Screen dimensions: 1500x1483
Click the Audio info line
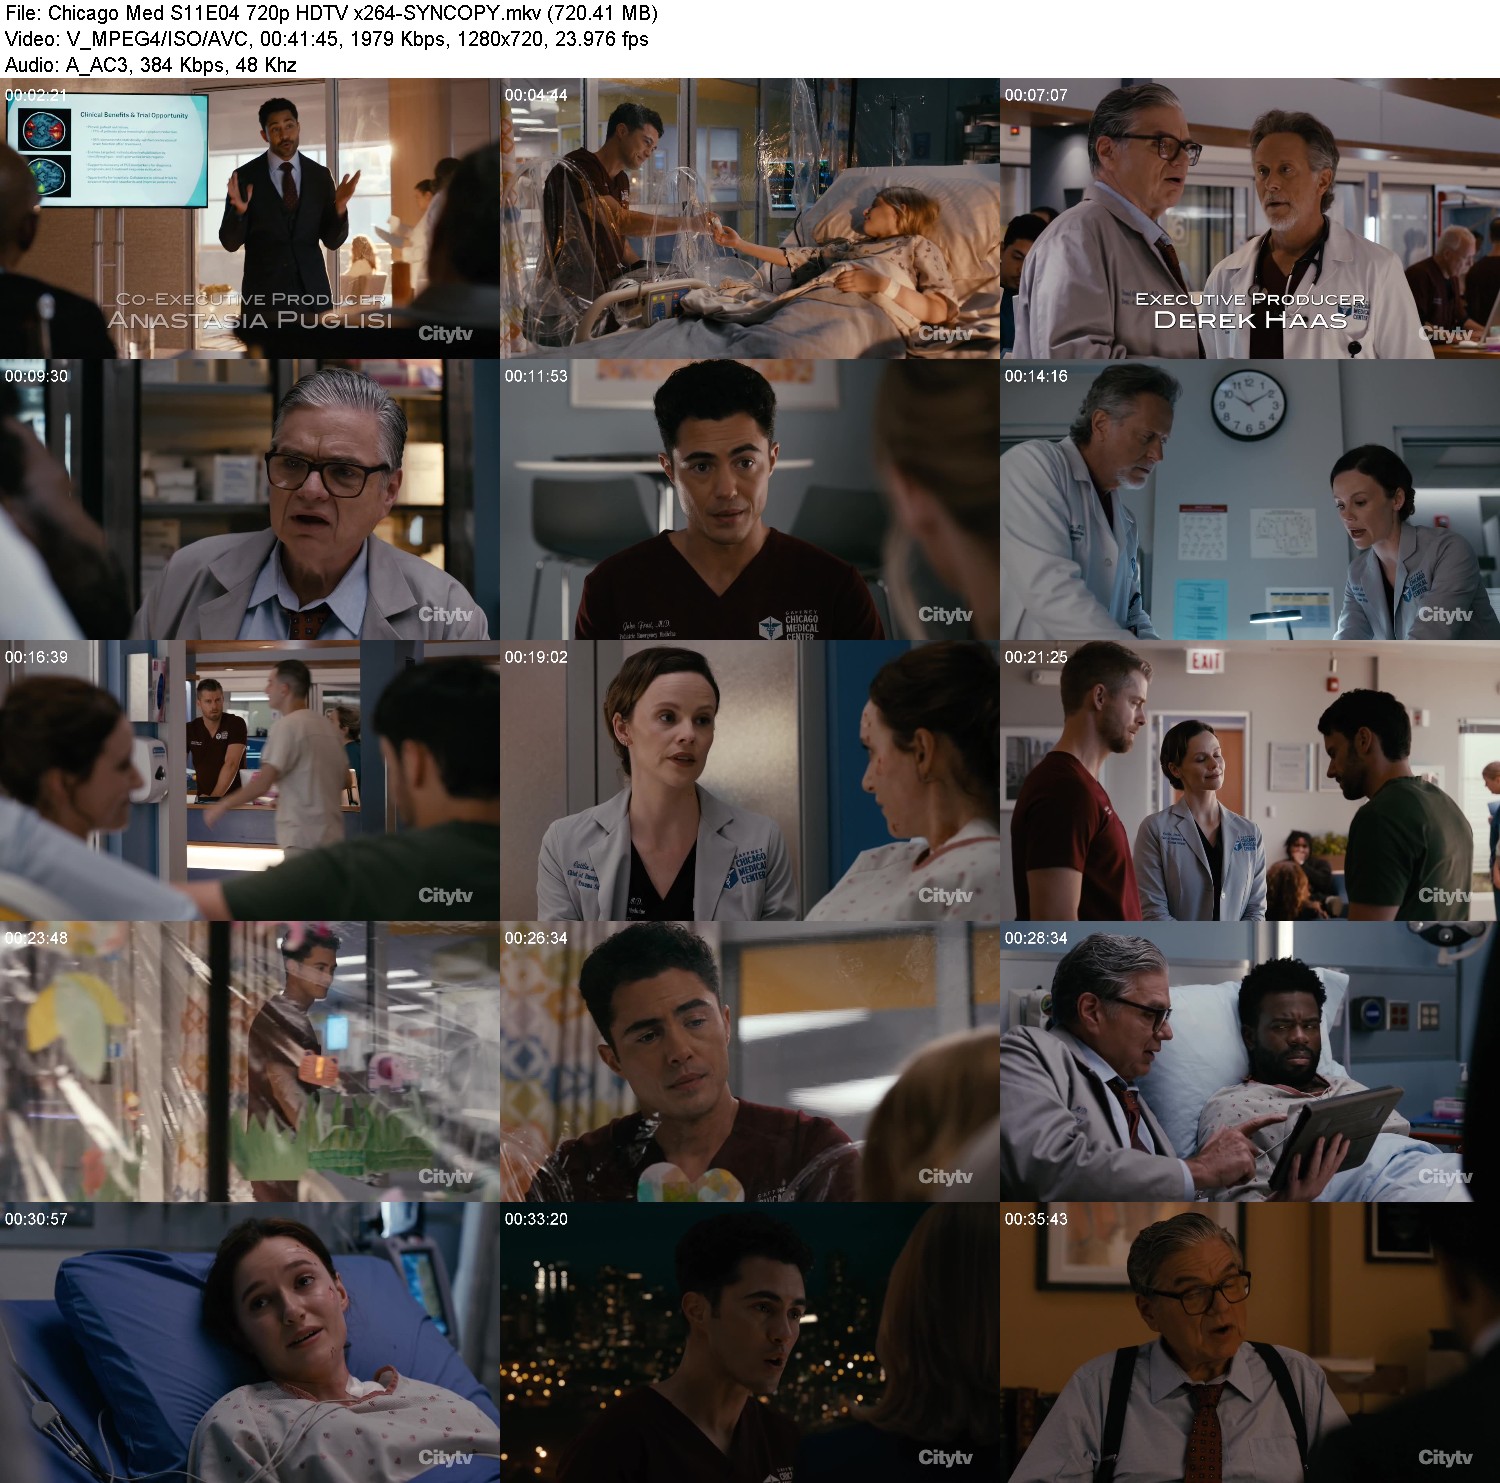[x=151, y=65]
